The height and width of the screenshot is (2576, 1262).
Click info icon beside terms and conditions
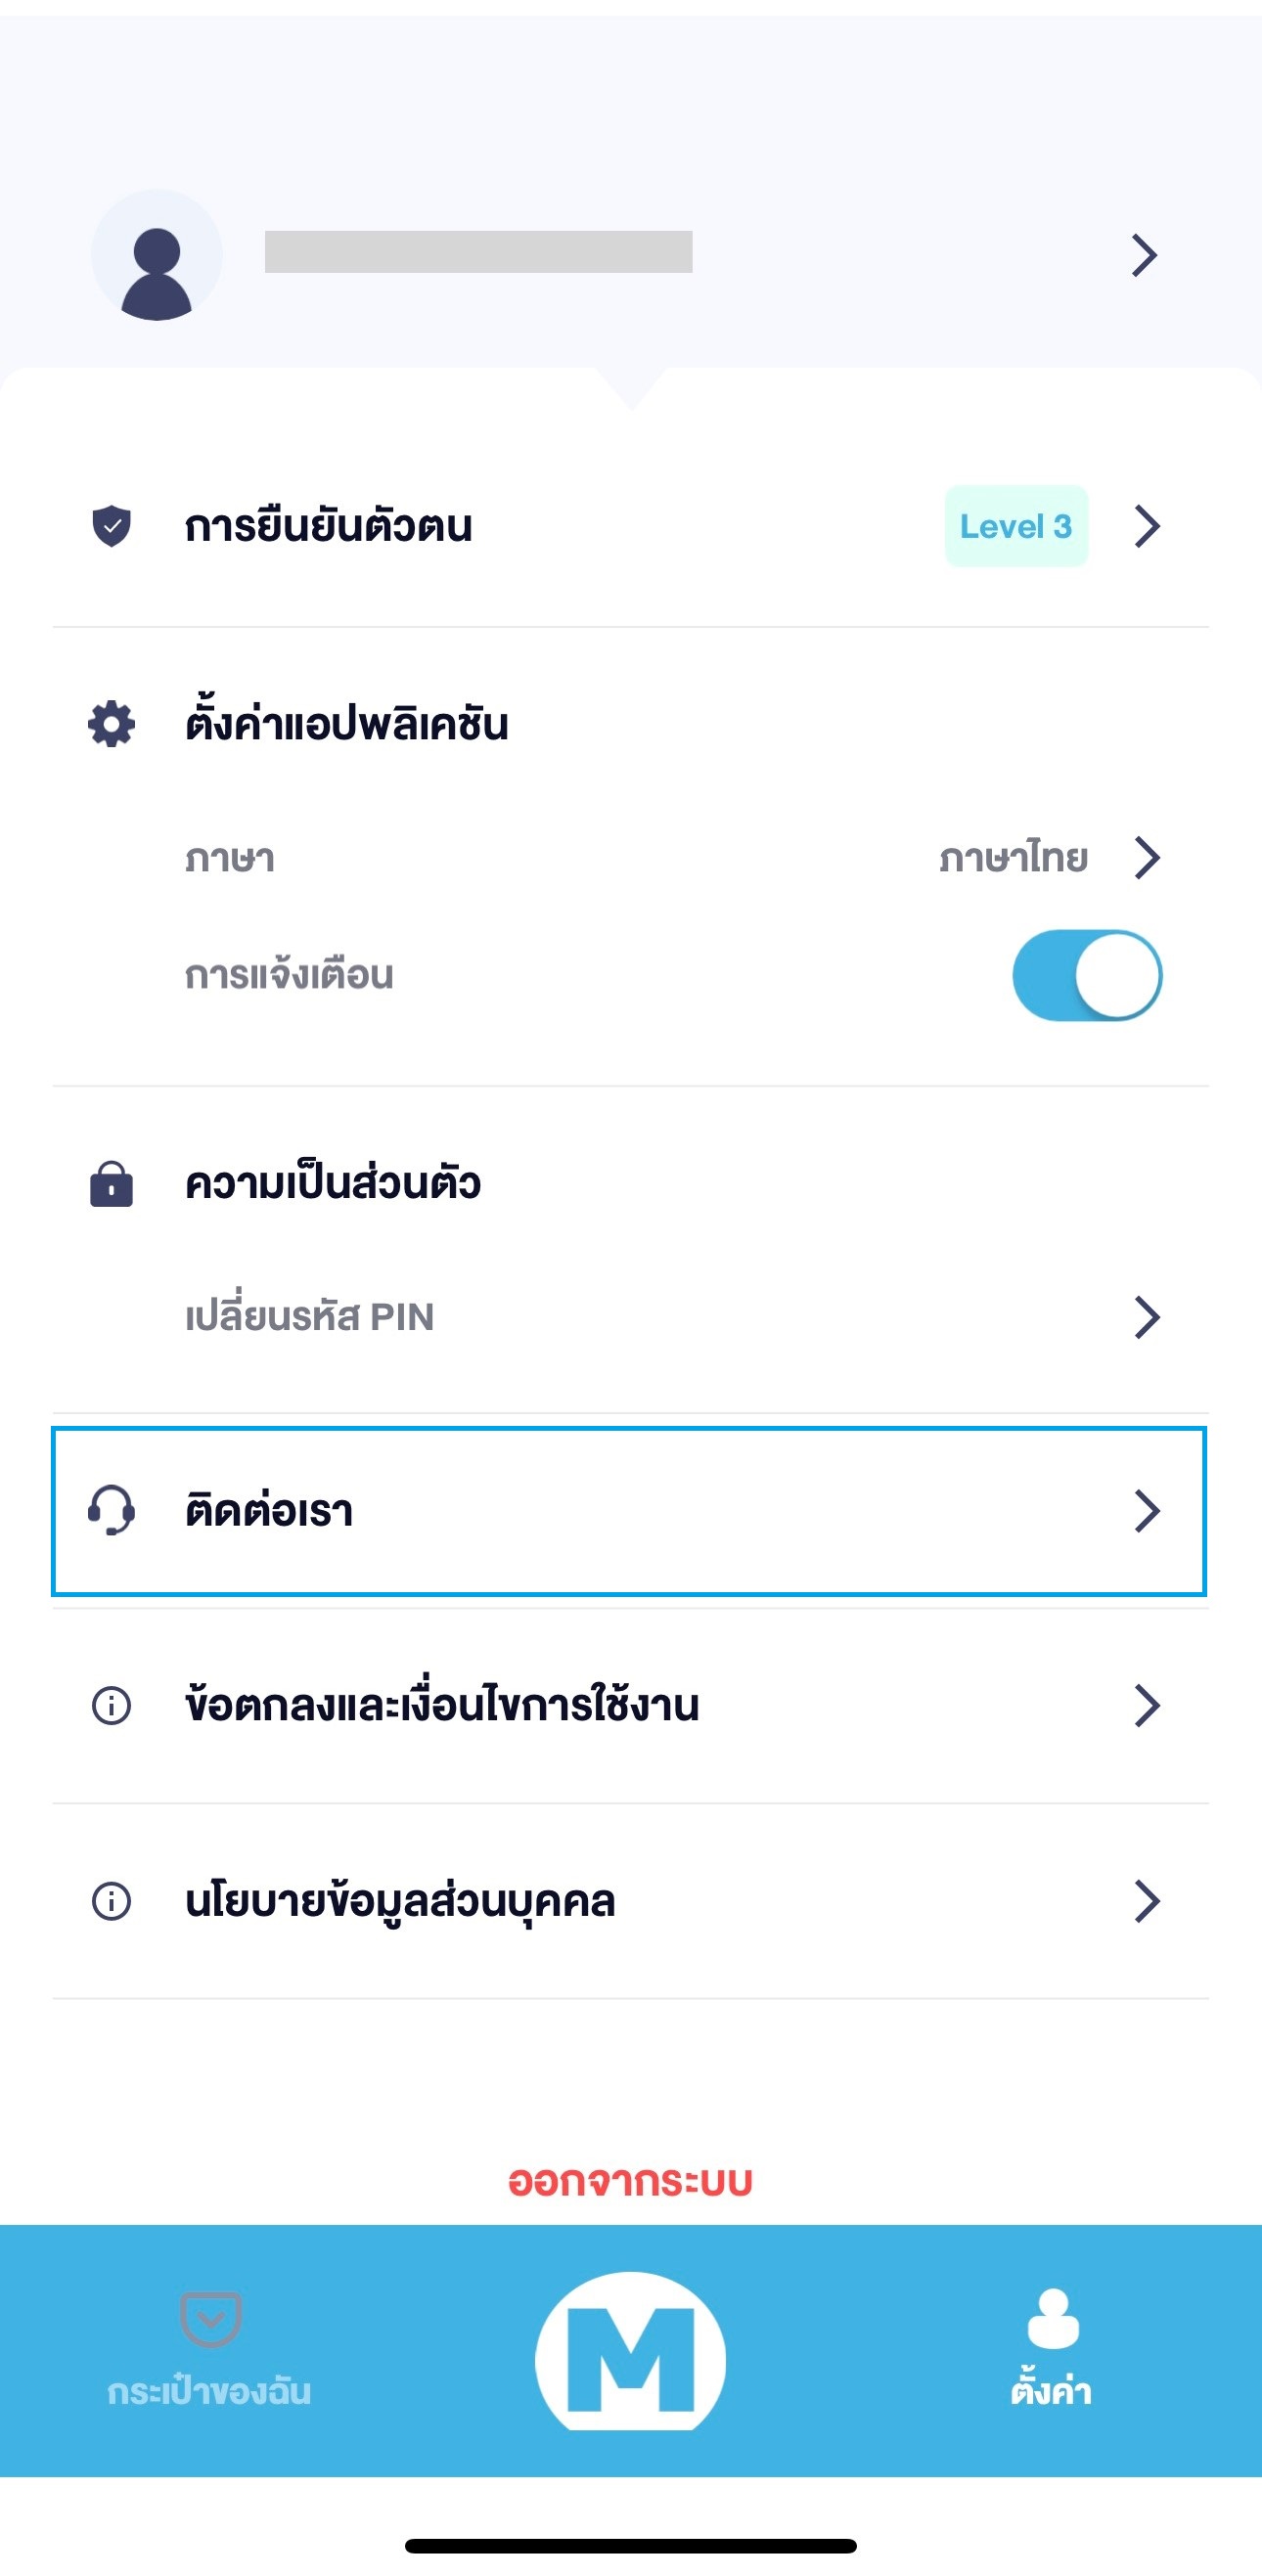[111, 1705]
